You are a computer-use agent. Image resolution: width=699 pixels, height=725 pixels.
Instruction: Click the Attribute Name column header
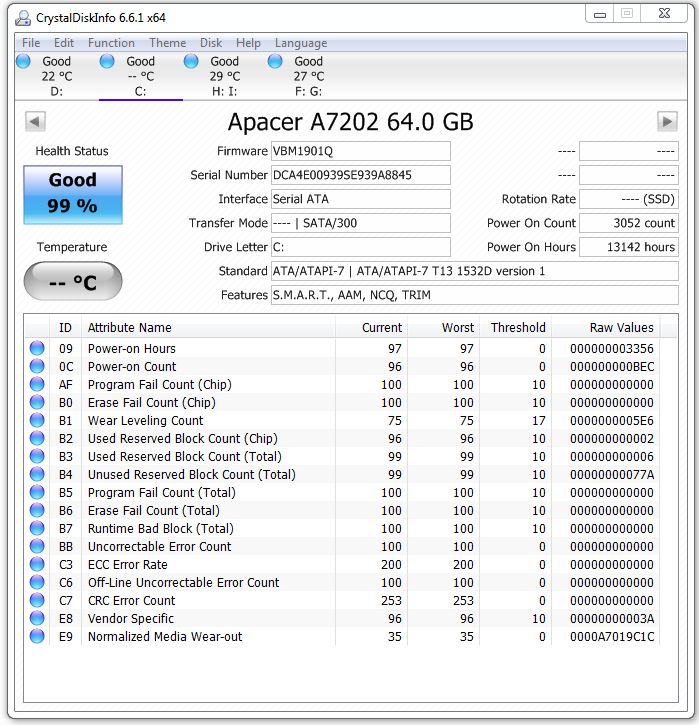[x=208, y=328]
